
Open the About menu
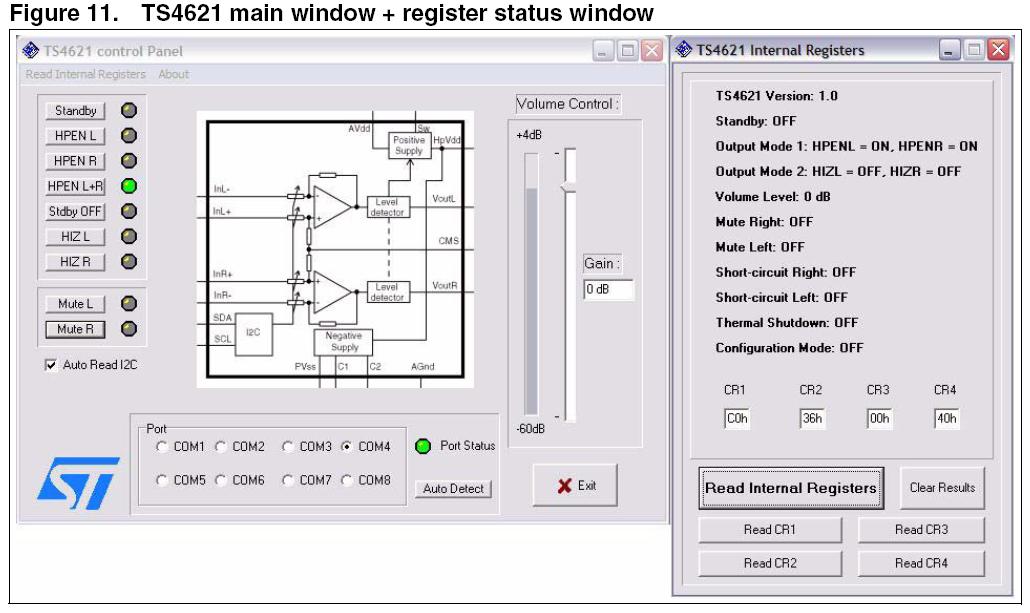173,75
